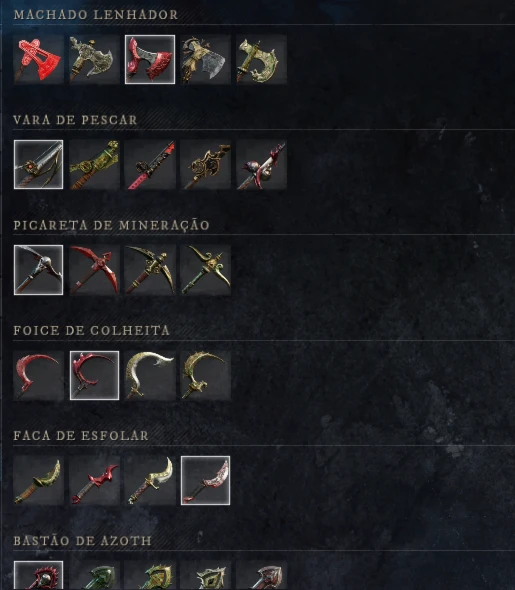Select the red-and-white fishing rod skin
515x590 pixels.
(x=261, y=165)
